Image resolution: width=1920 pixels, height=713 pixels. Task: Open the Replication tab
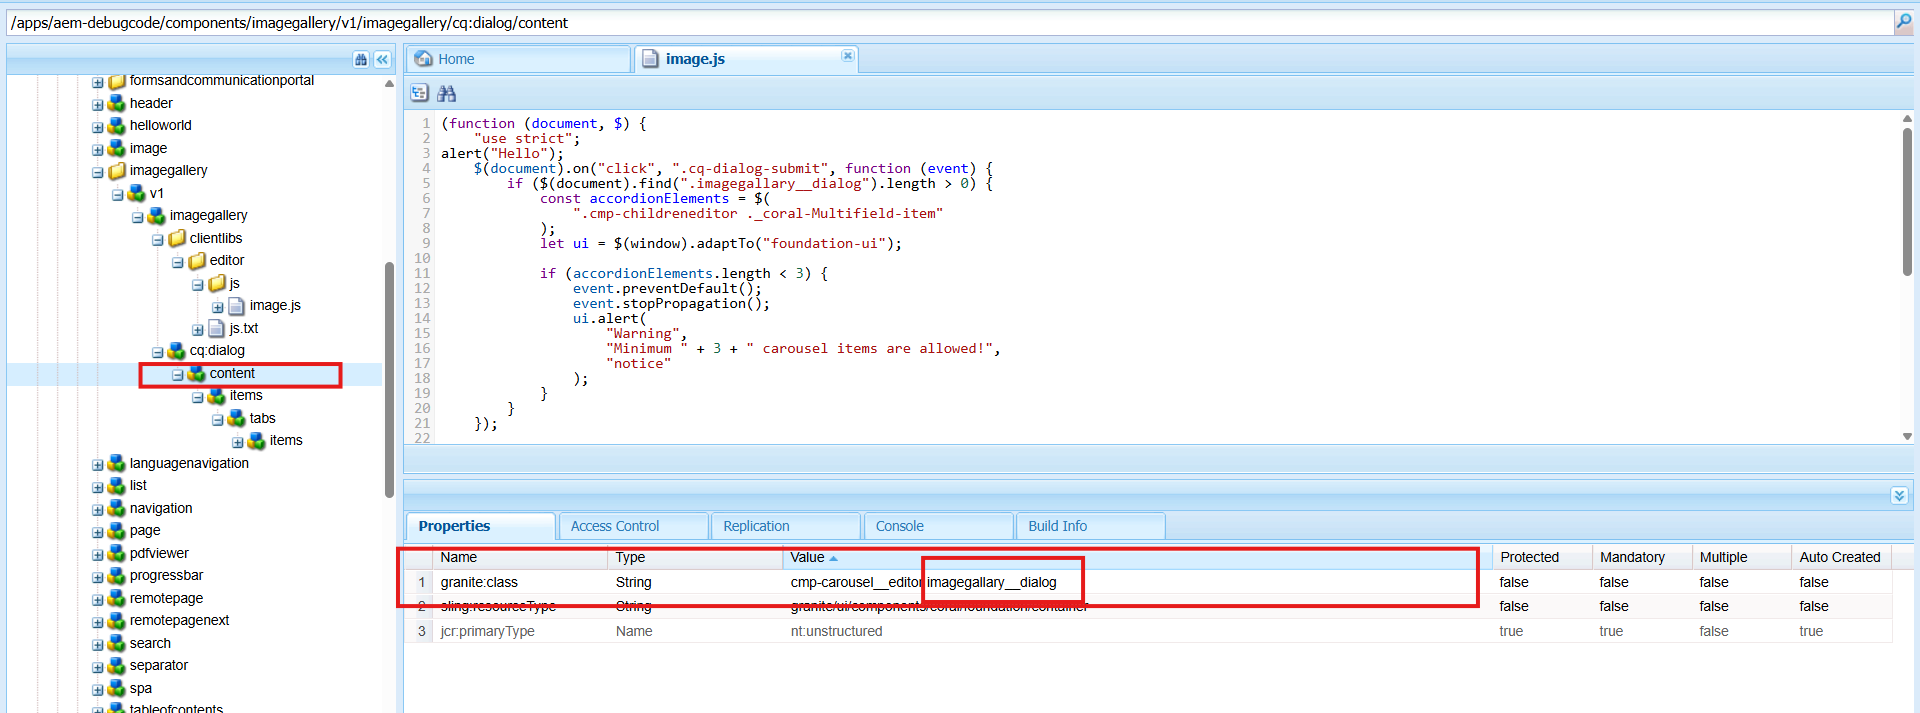pyautogui.click(x=756, y=526)
